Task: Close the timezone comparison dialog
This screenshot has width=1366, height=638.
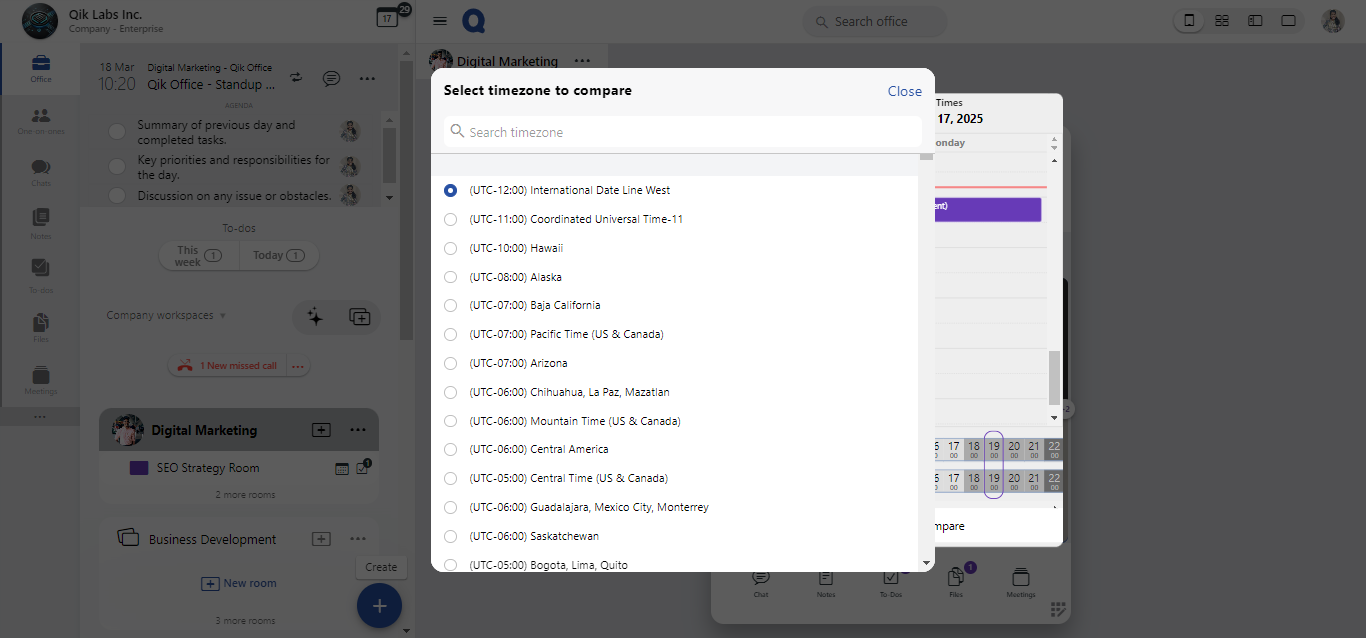Action: tap(904, 91)
